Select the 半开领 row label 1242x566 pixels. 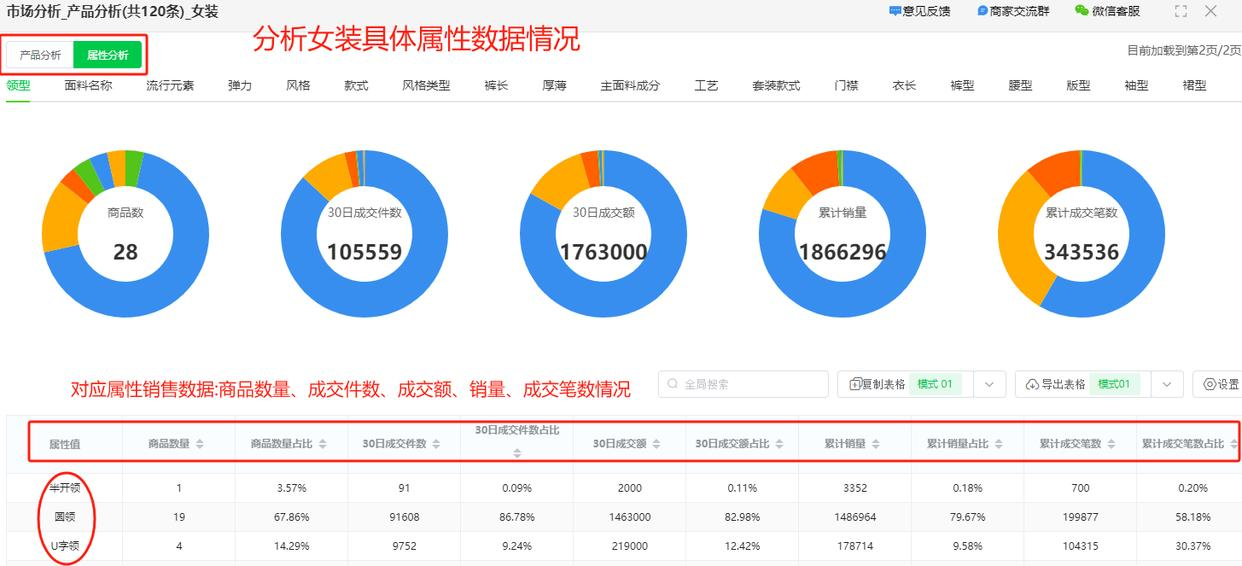[65, 488]
